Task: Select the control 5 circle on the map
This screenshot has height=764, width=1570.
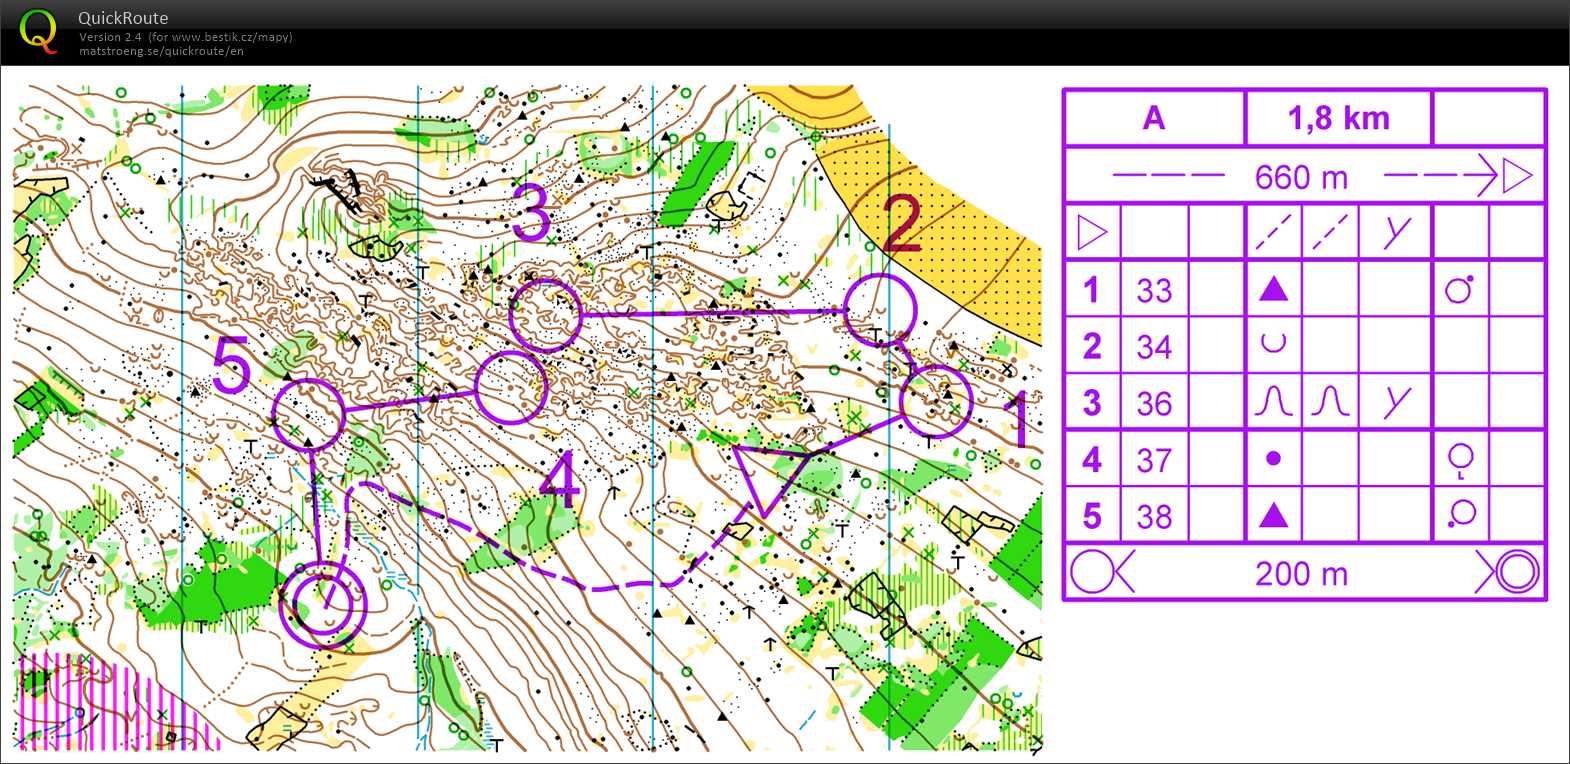Action: click(x=308, y=414)
